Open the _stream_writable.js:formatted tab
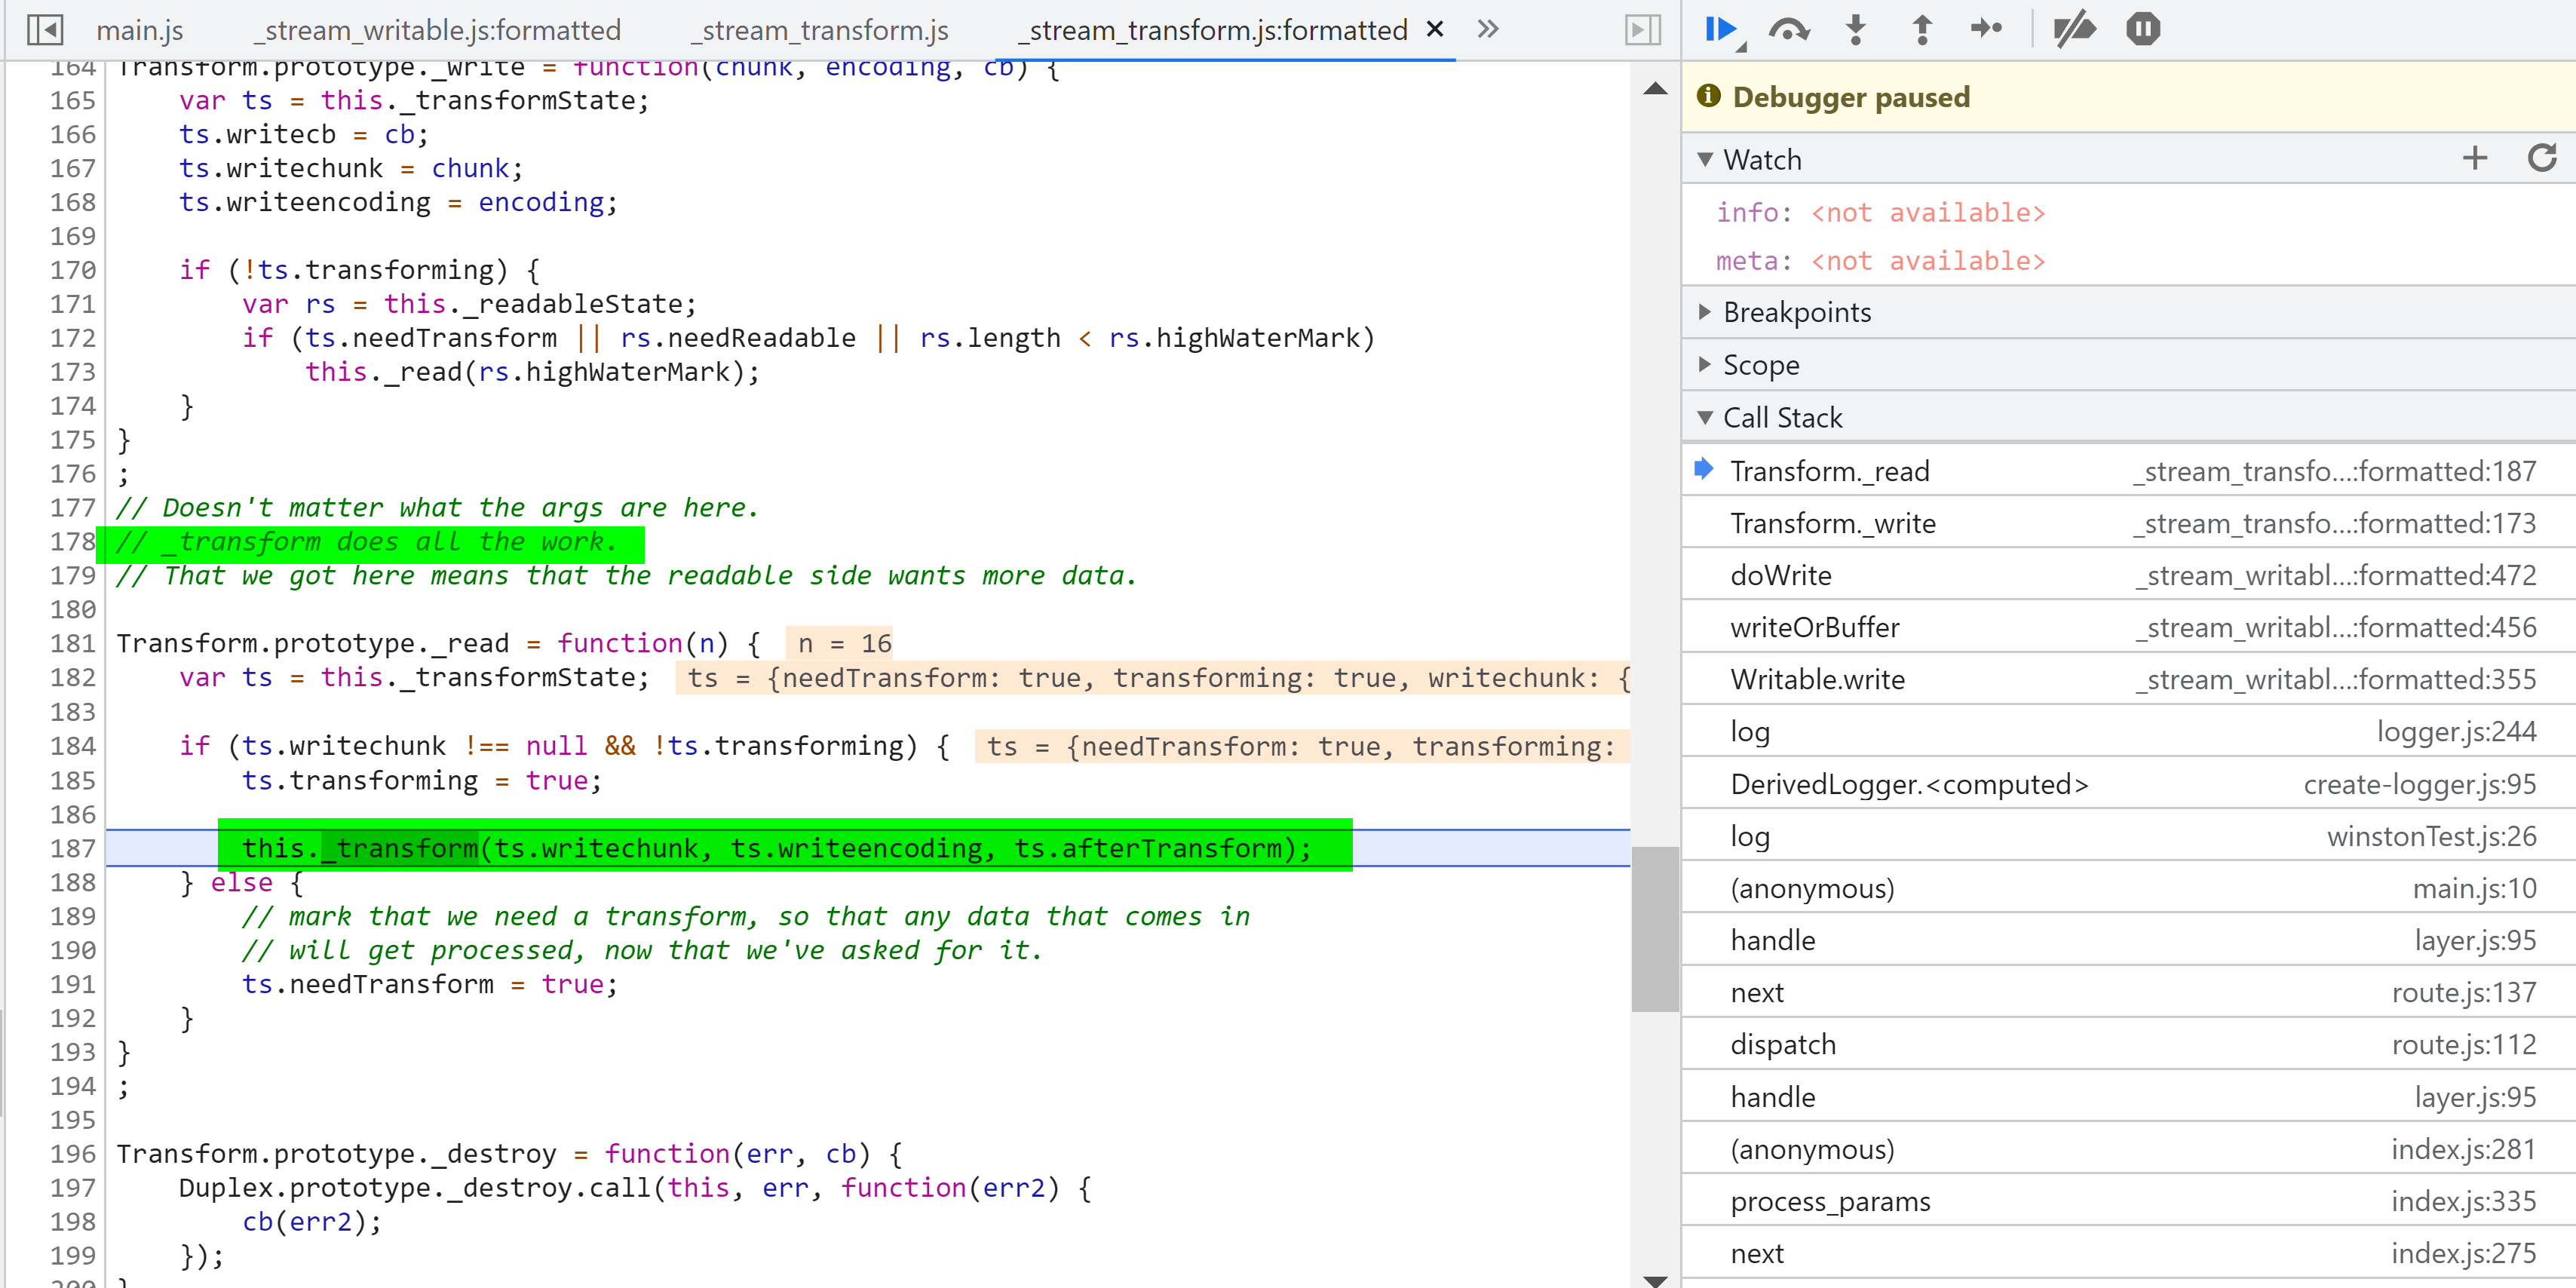 click(437, 30)
